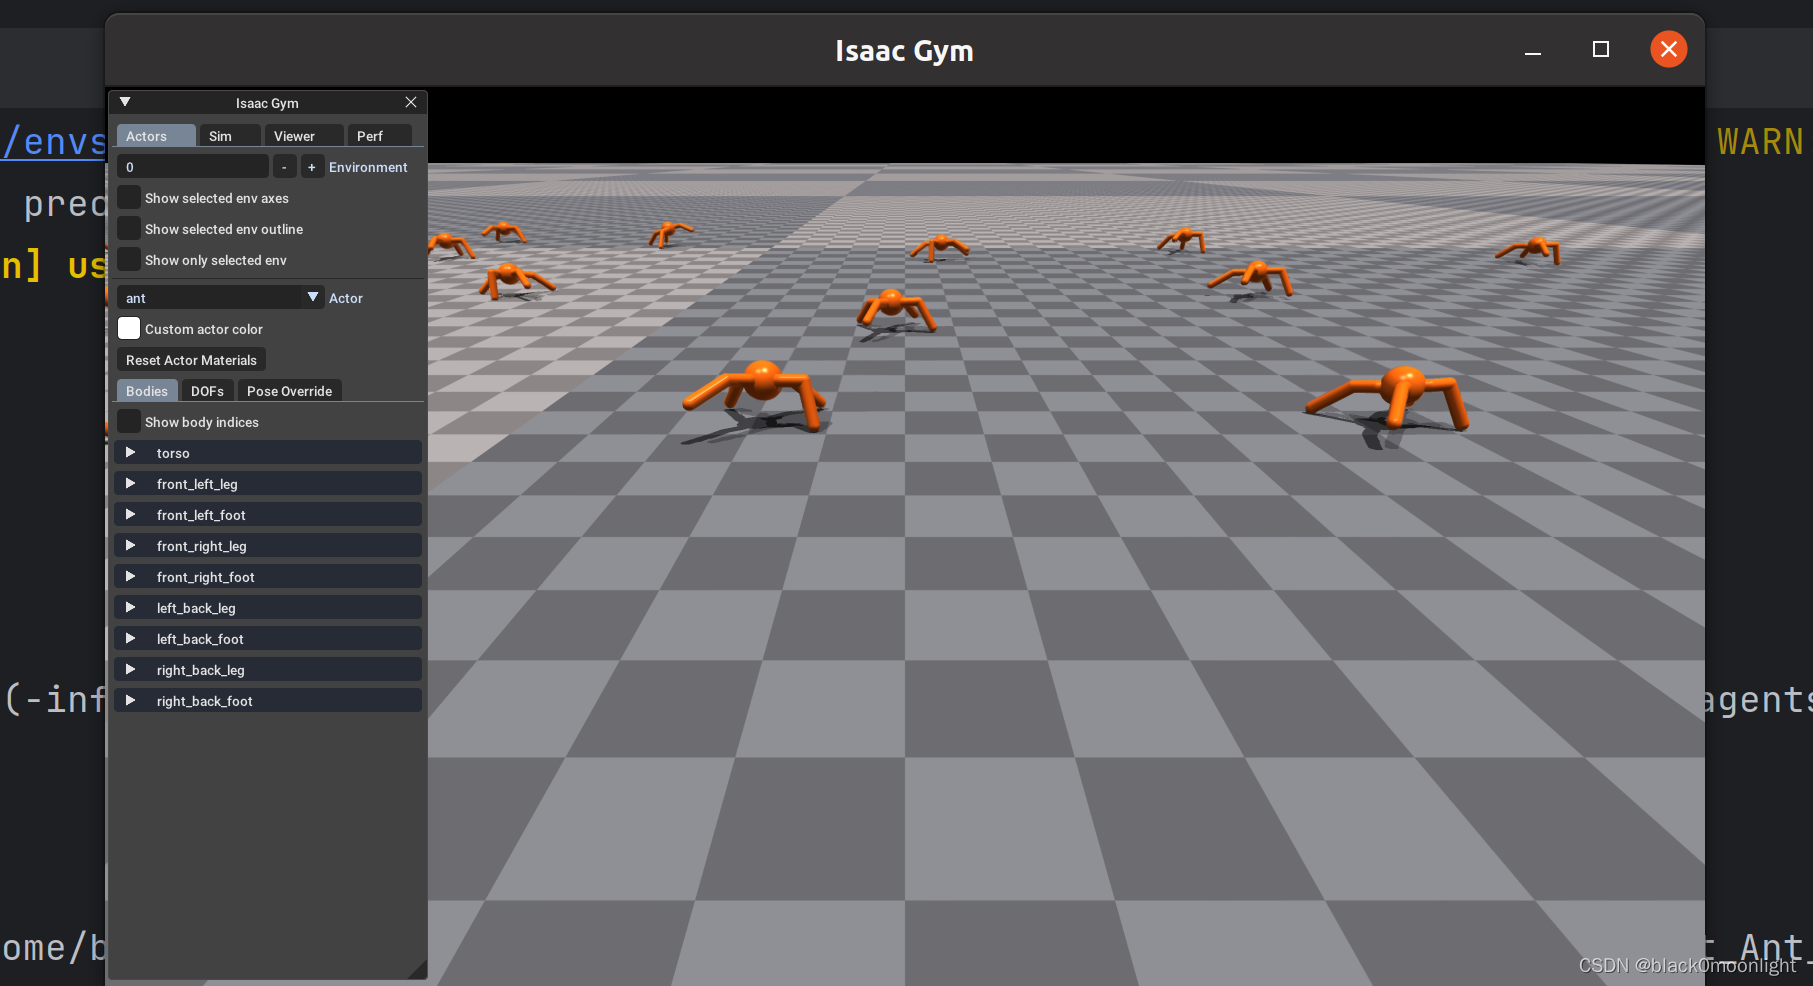Expand the front_right_leg body row

tap(268, 546)
